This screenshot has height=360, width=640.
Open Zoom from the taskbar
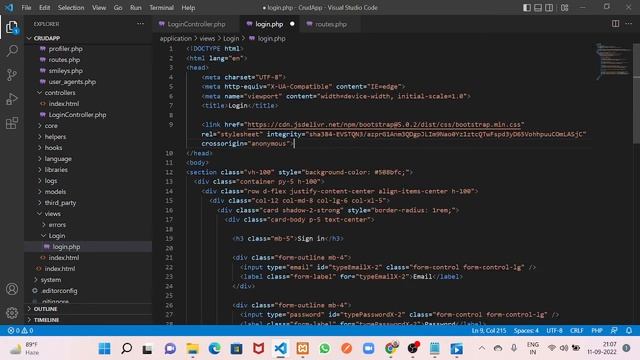(x=368, y=348)
